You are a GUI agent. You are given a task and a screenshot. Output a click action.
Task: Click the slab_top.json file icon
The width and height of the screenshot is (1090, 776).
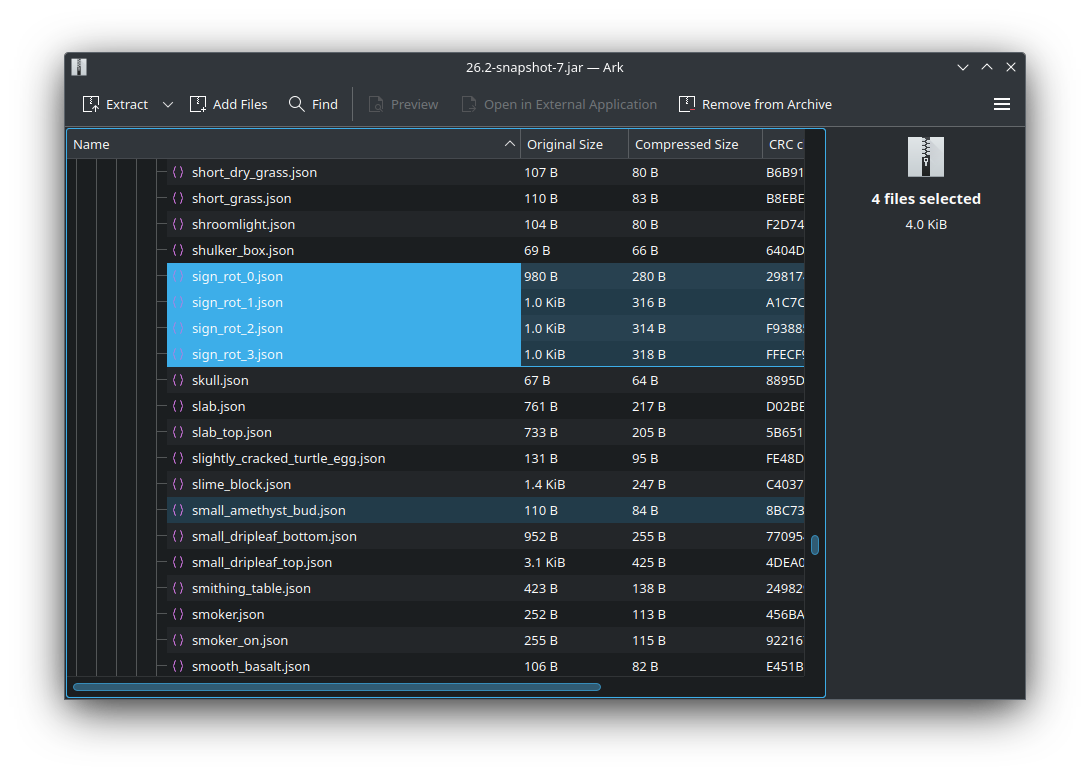pyautogui.click(x=178, y=432)
